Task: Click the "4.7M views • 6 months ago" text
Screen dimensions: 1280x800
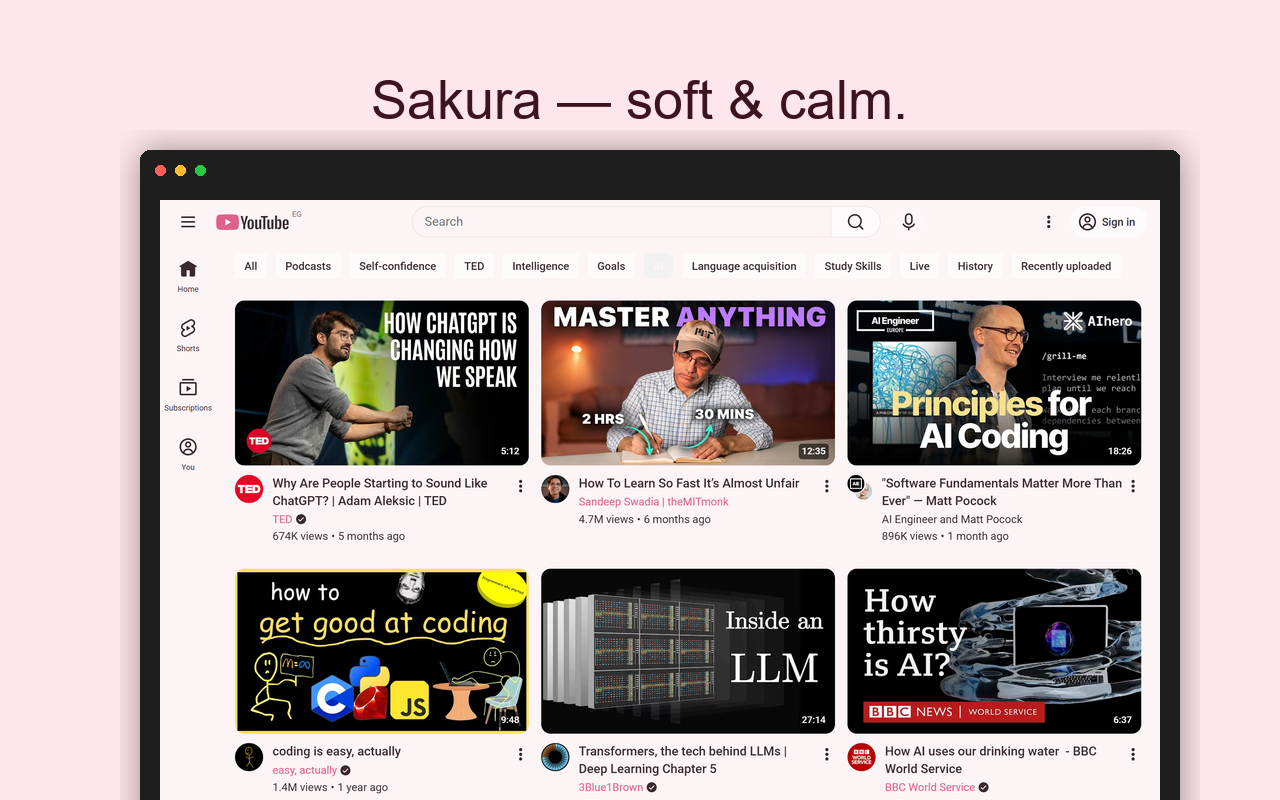Action: pyautogui.click(x=645, y=519)
